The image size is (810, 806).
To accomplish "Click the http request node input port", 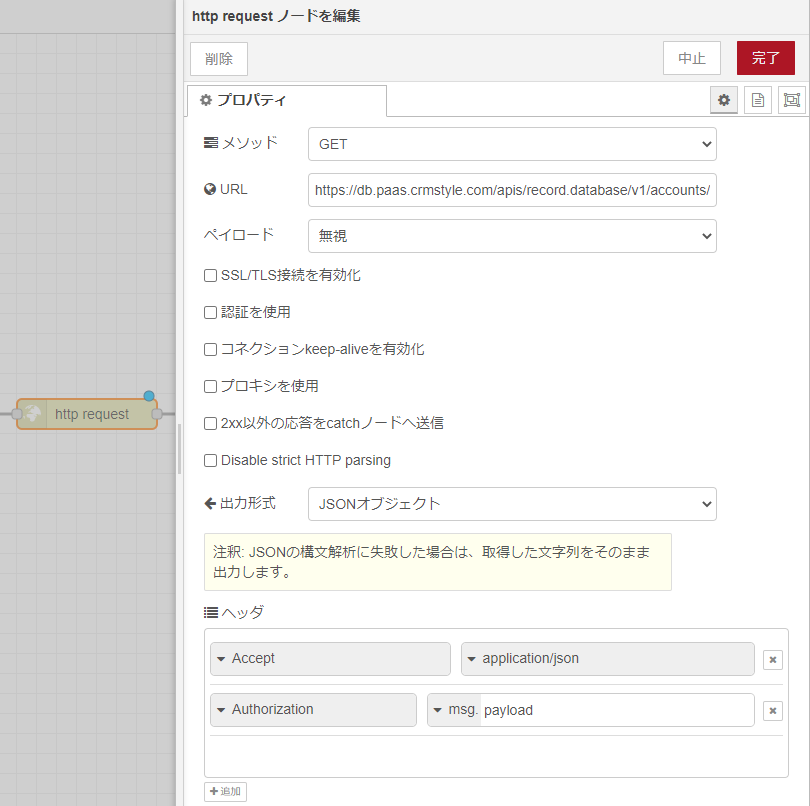I will point(17,414).
